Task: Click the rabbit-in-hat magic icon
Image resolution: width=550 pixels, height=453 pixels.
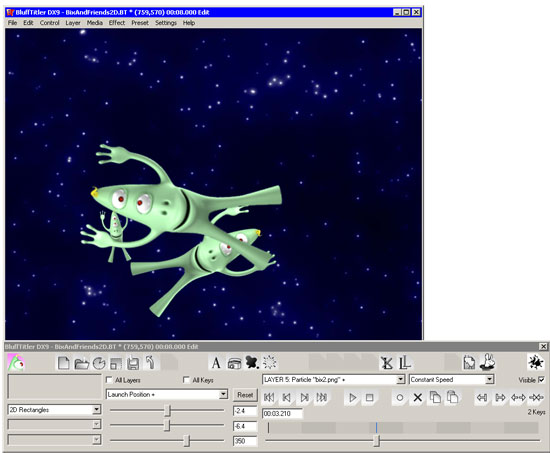Action: click(x=488, y=362)
